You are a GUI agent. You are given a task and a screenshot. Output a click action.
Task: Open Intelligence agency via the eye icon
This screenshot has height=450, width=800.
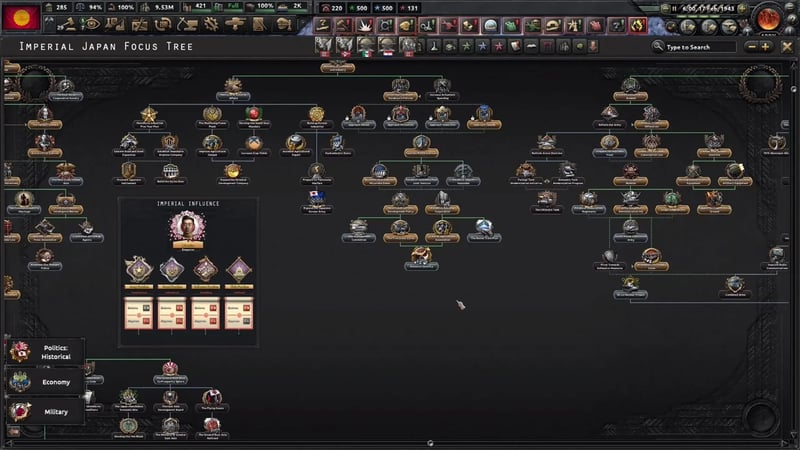click(x=91, y=23)
